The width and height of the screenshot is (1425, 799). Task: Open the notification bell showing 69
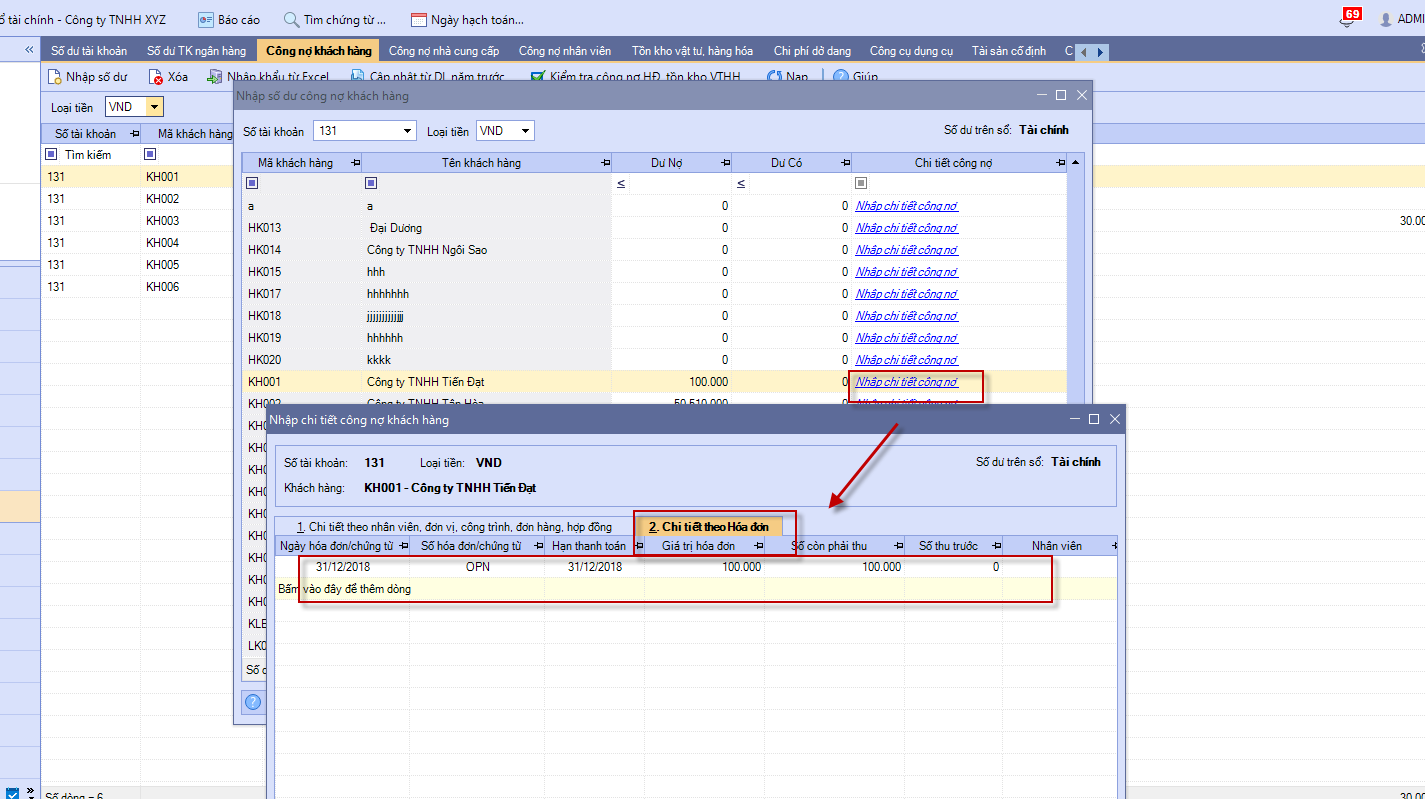point(1349,18)
